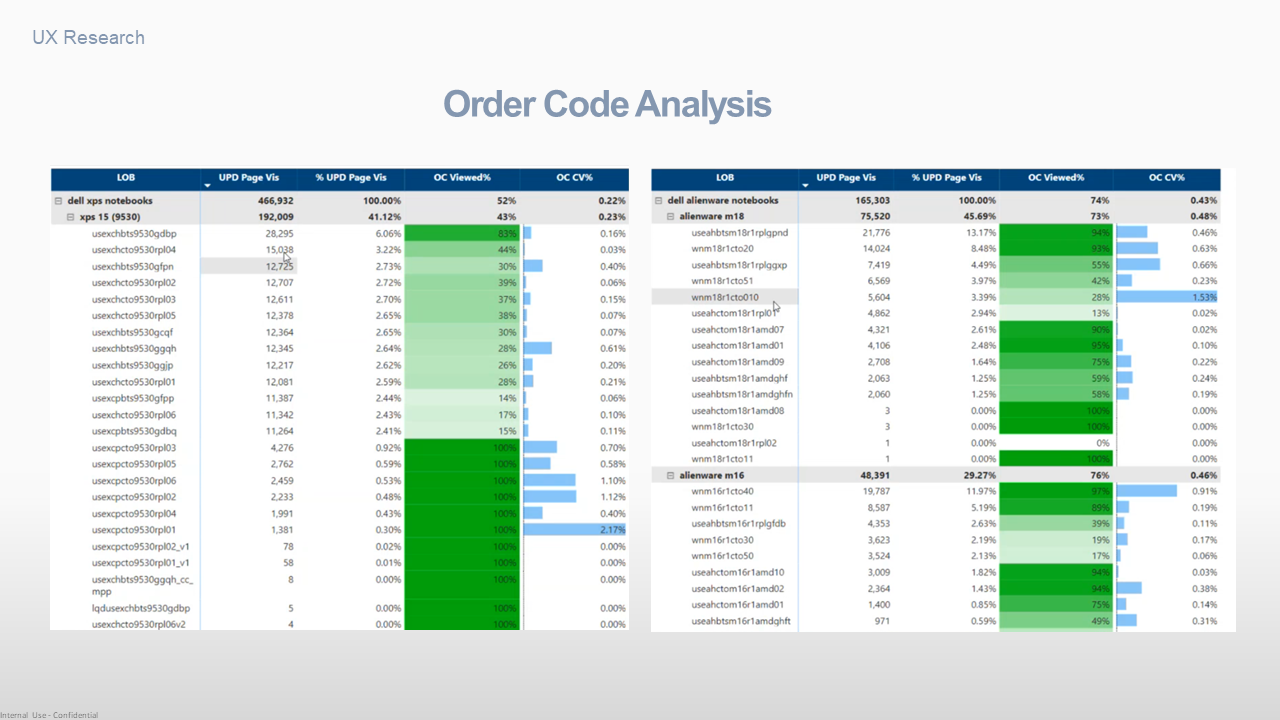Select row usexchcto9530rpl06v2
Viewport: 1280px width, 720px height.
pos(340,624)
